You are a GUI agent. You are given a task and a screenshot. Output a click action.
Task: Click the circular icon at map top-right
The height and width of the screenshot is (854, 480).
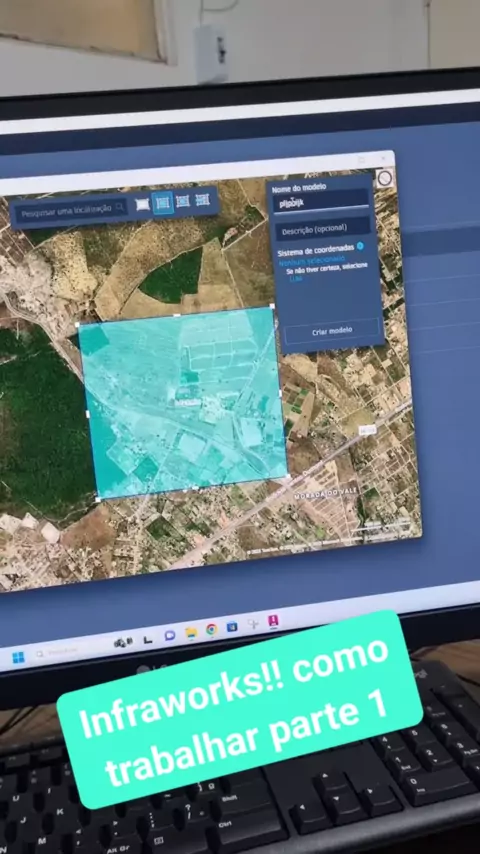(385, 178)
